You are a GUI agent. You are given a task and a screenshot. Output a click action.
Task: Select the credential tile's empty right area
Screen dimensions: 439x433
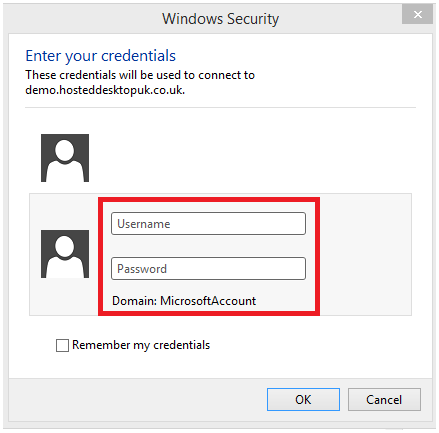(x=365, y=254)
